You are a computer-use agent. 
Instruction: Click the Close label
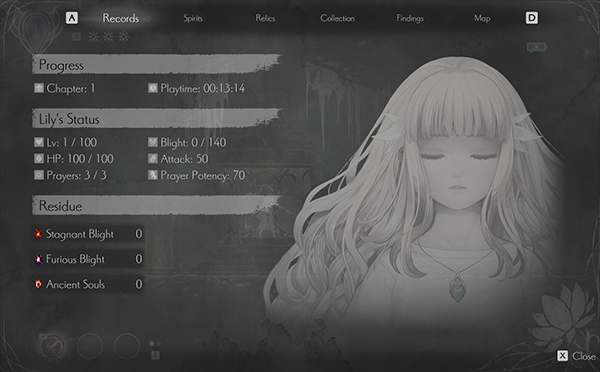(584, 356)
